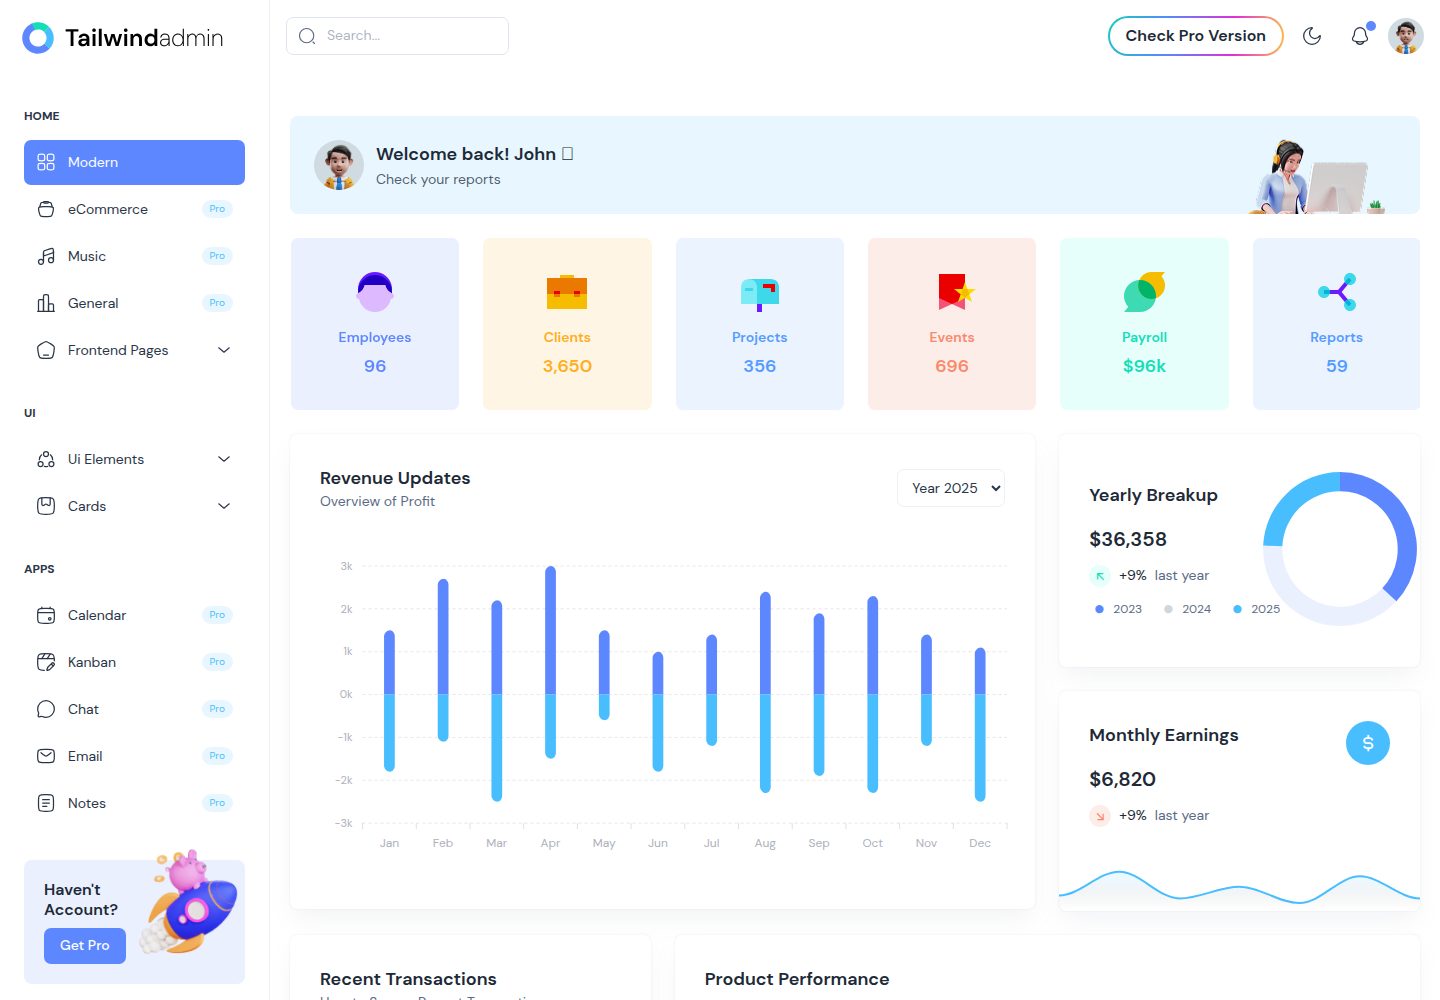The height and width of the screenshot is (1000, 1440).
Task: Click the Kanban icon in sidebar
Action: click(x=46, y=662)
